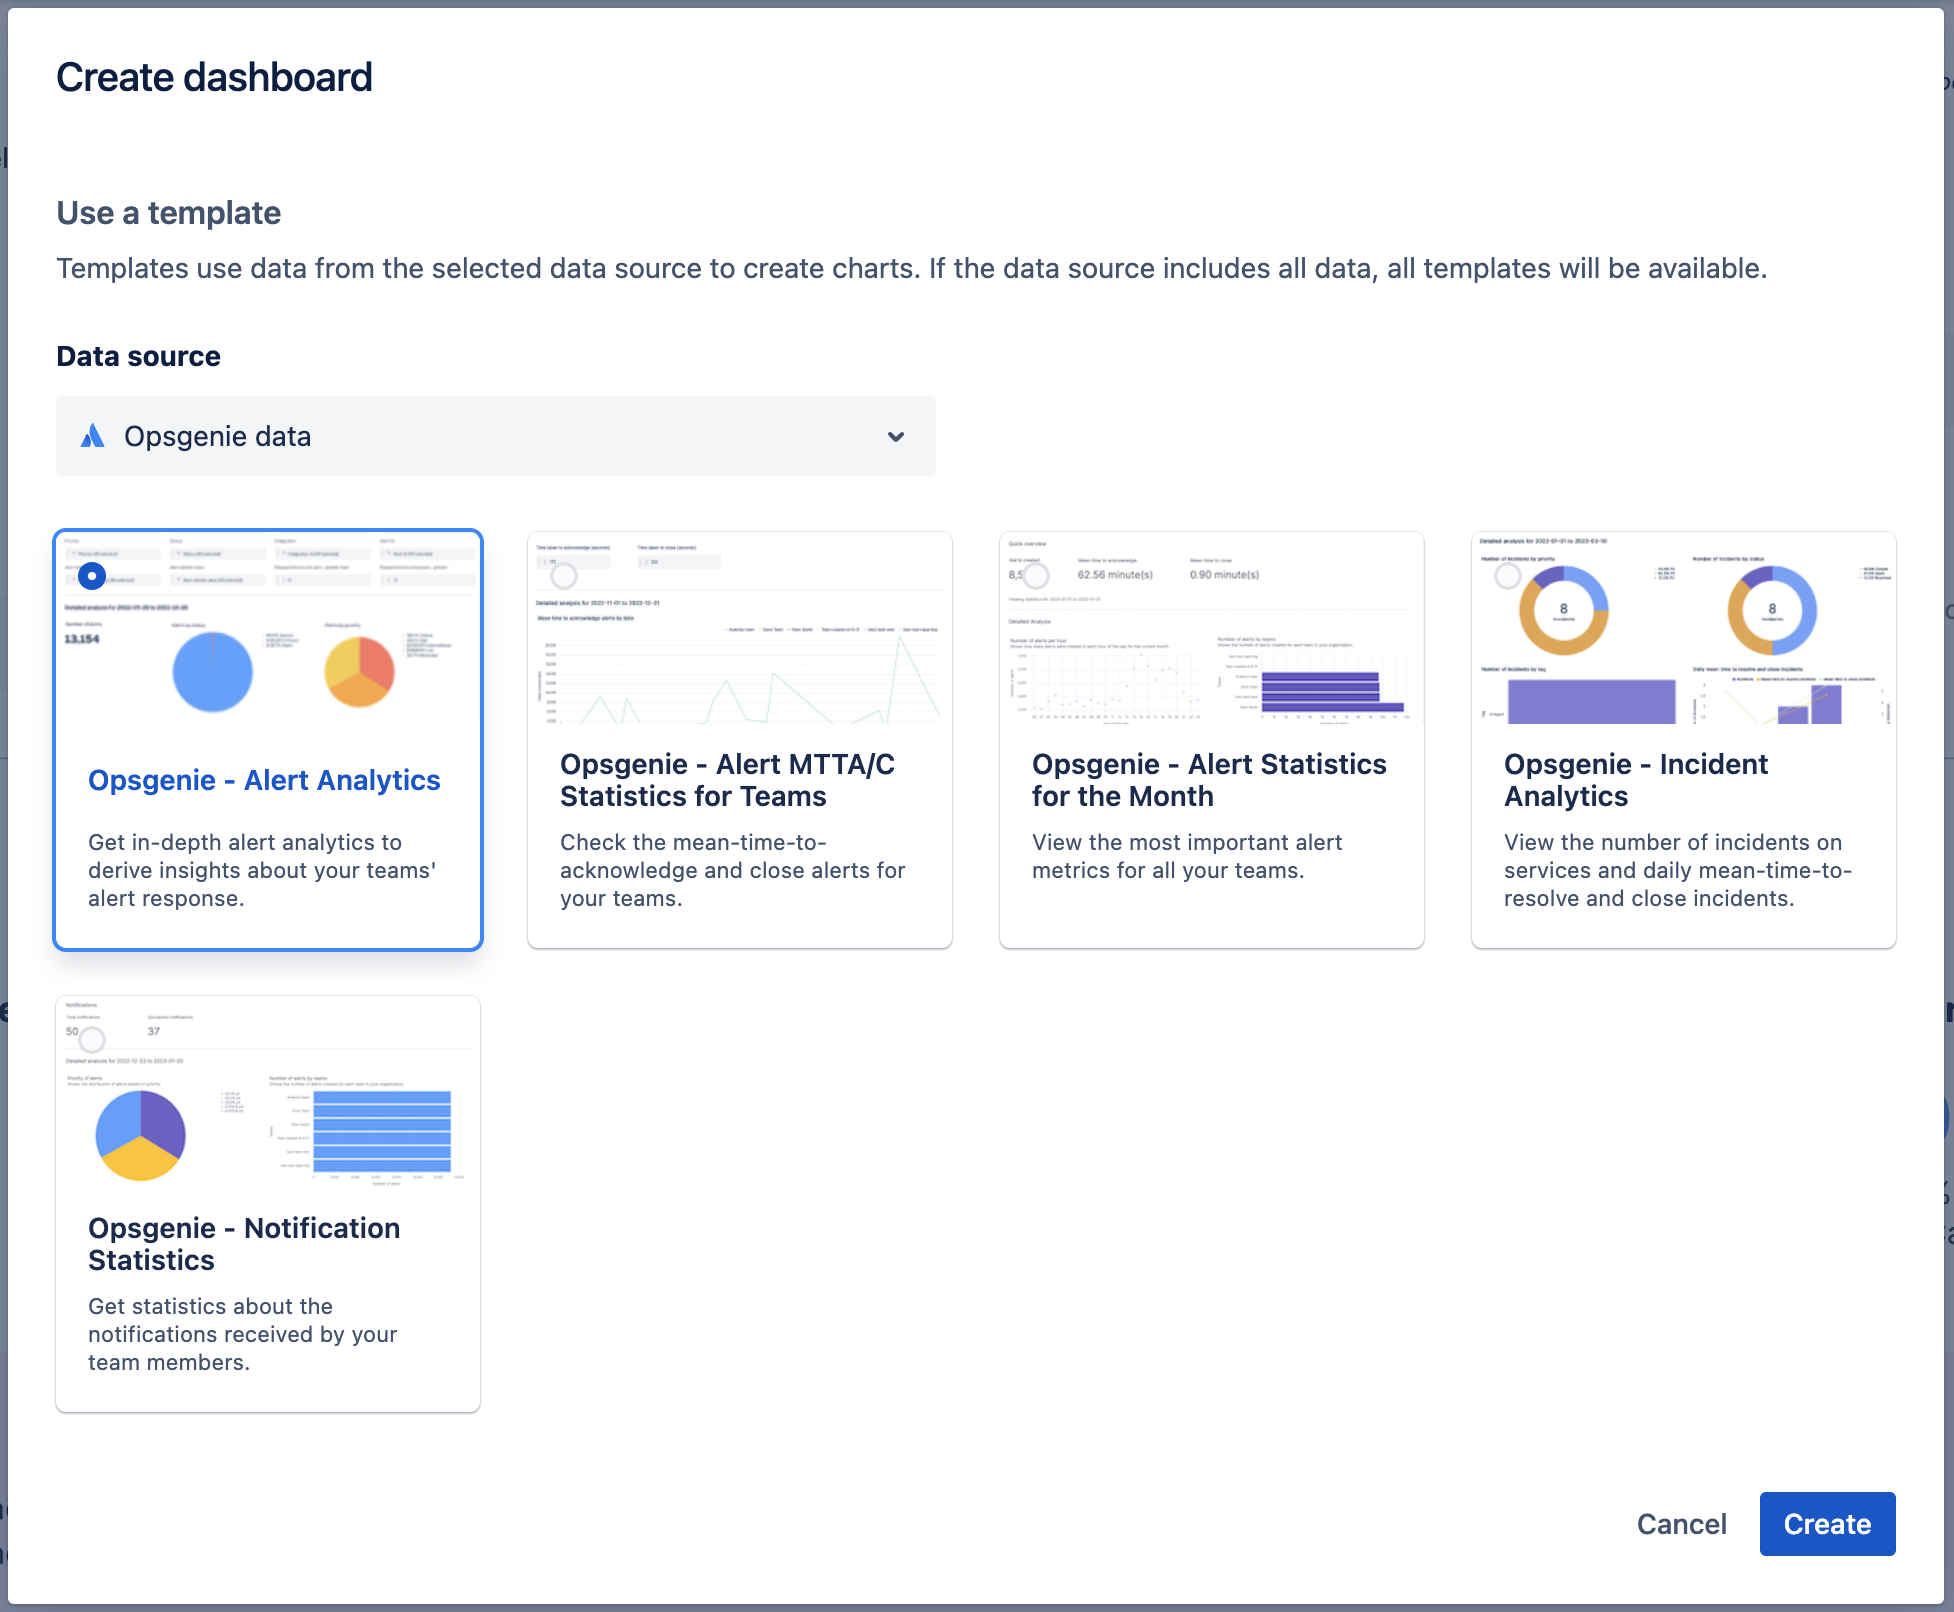This screenshot has height=1612, width=1954.
Task: Select the Alert MTTA/C Statistics radio button
Action: pos(564,576)
